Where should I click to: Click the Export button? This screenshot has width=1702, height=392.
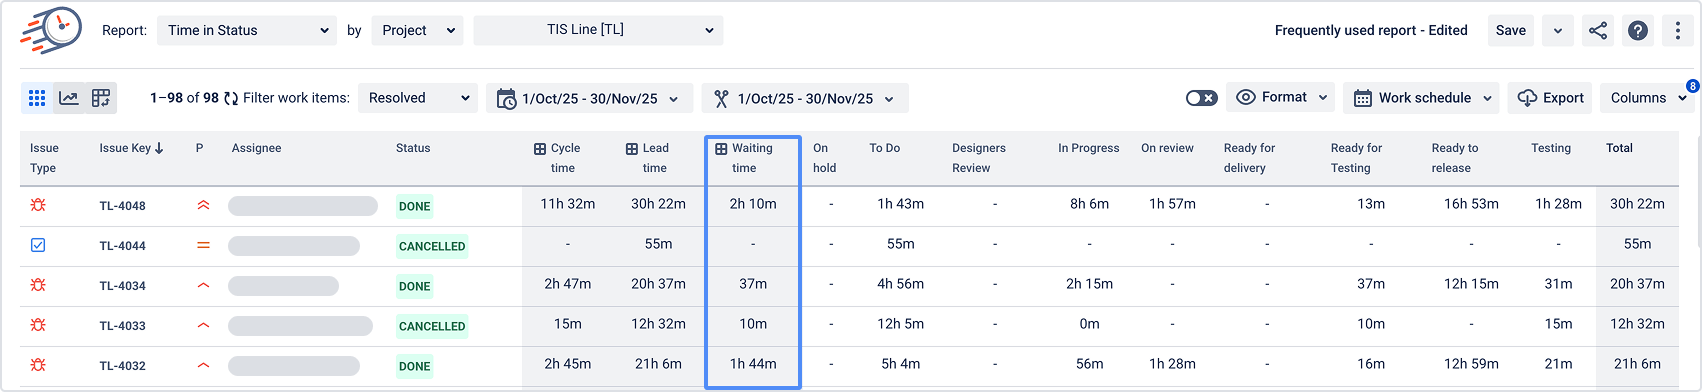1551,98
